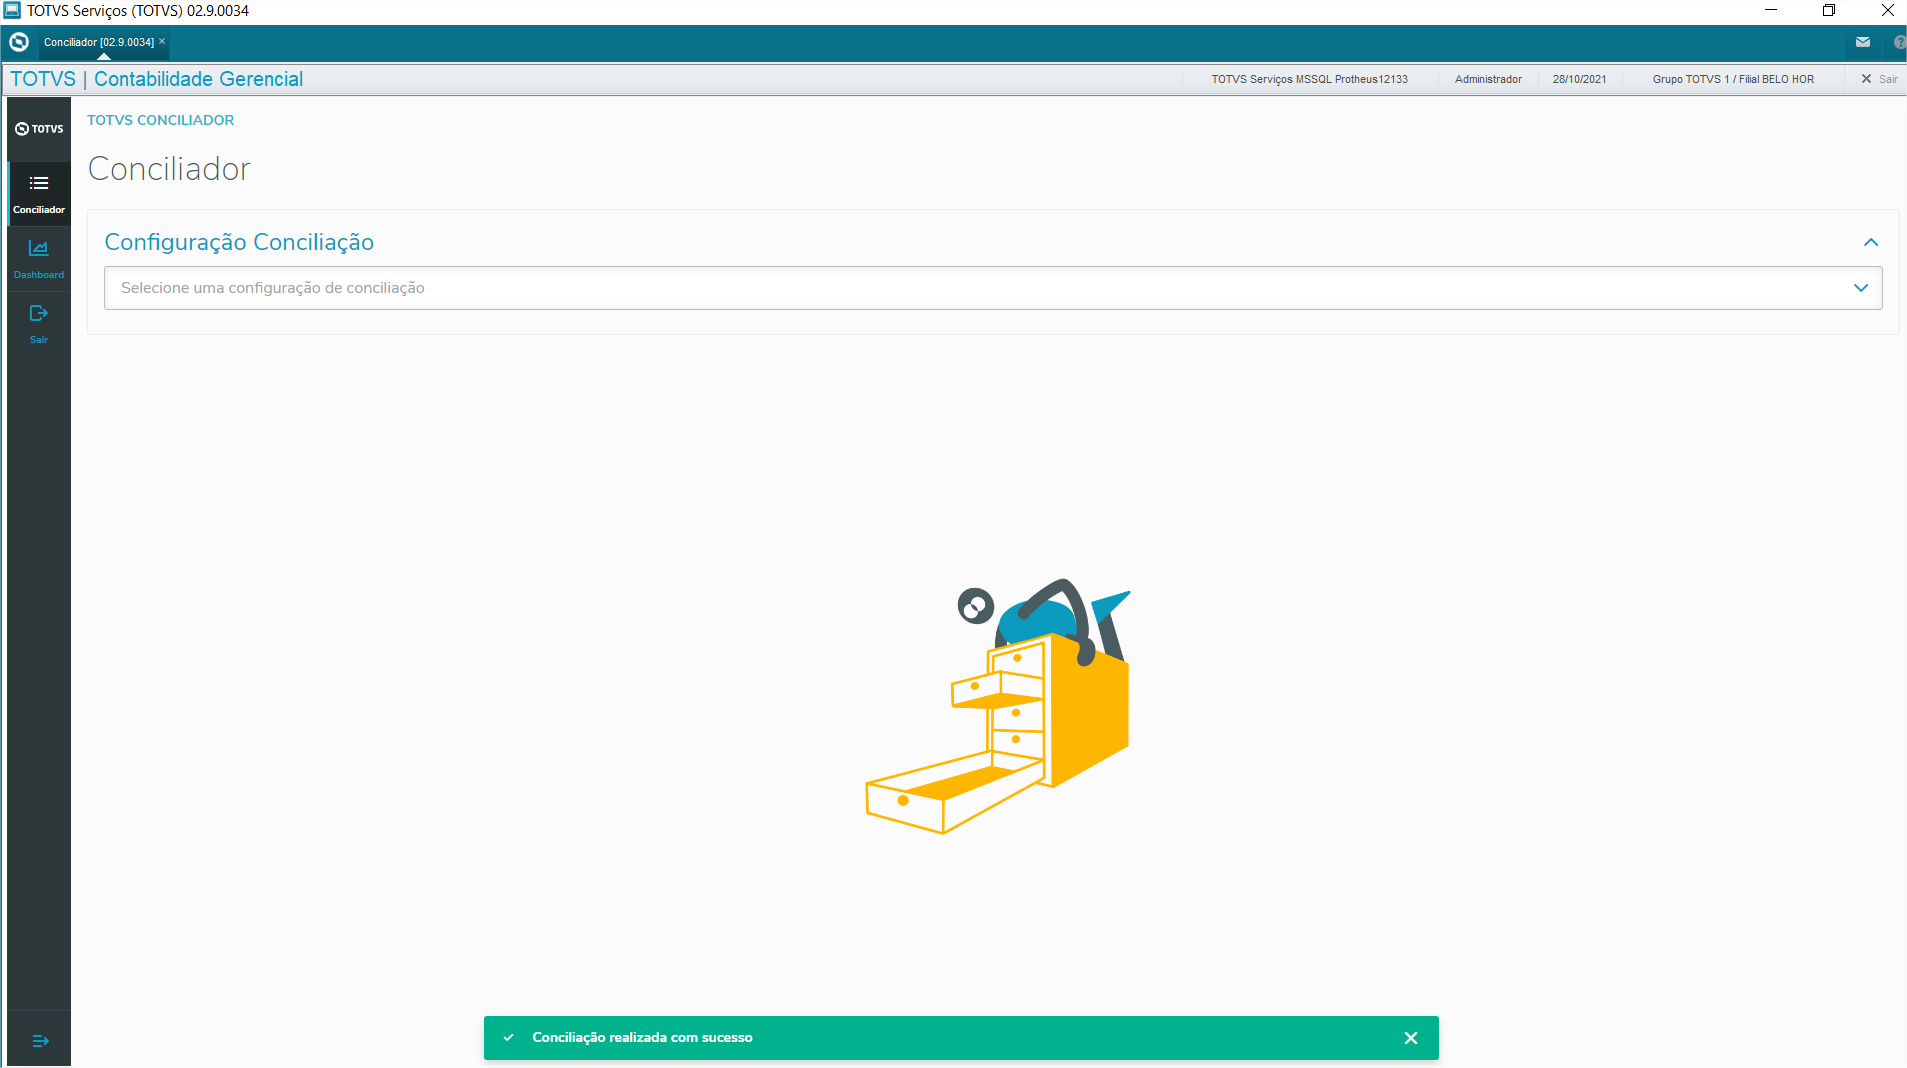The width and height of the screenshot is (1907, 1068).
Task: Click the Contabilidade Gerencial title
Action: [198, 79]
